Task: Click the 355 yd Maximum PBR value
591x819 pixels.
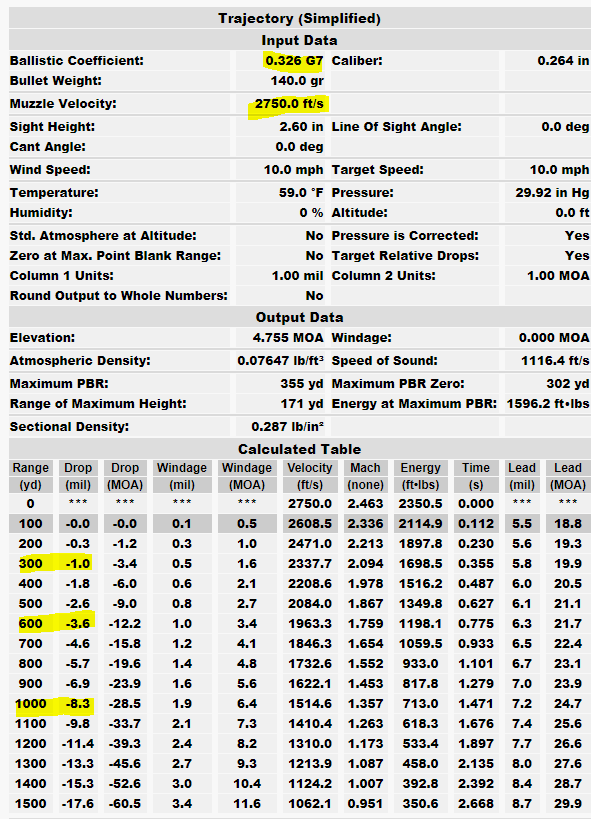Action: (x=302, y=383)
